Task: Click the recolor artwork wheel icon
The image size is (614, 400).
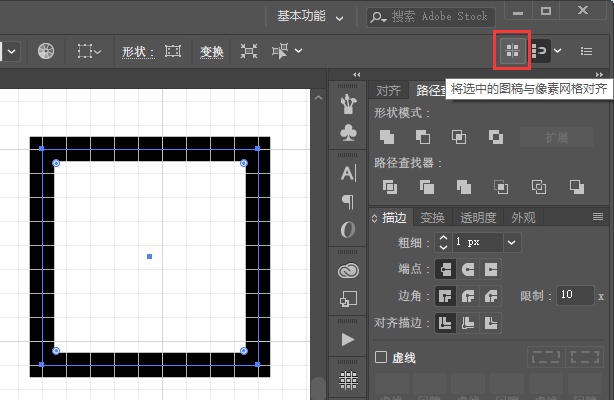Action: [46, 51]
